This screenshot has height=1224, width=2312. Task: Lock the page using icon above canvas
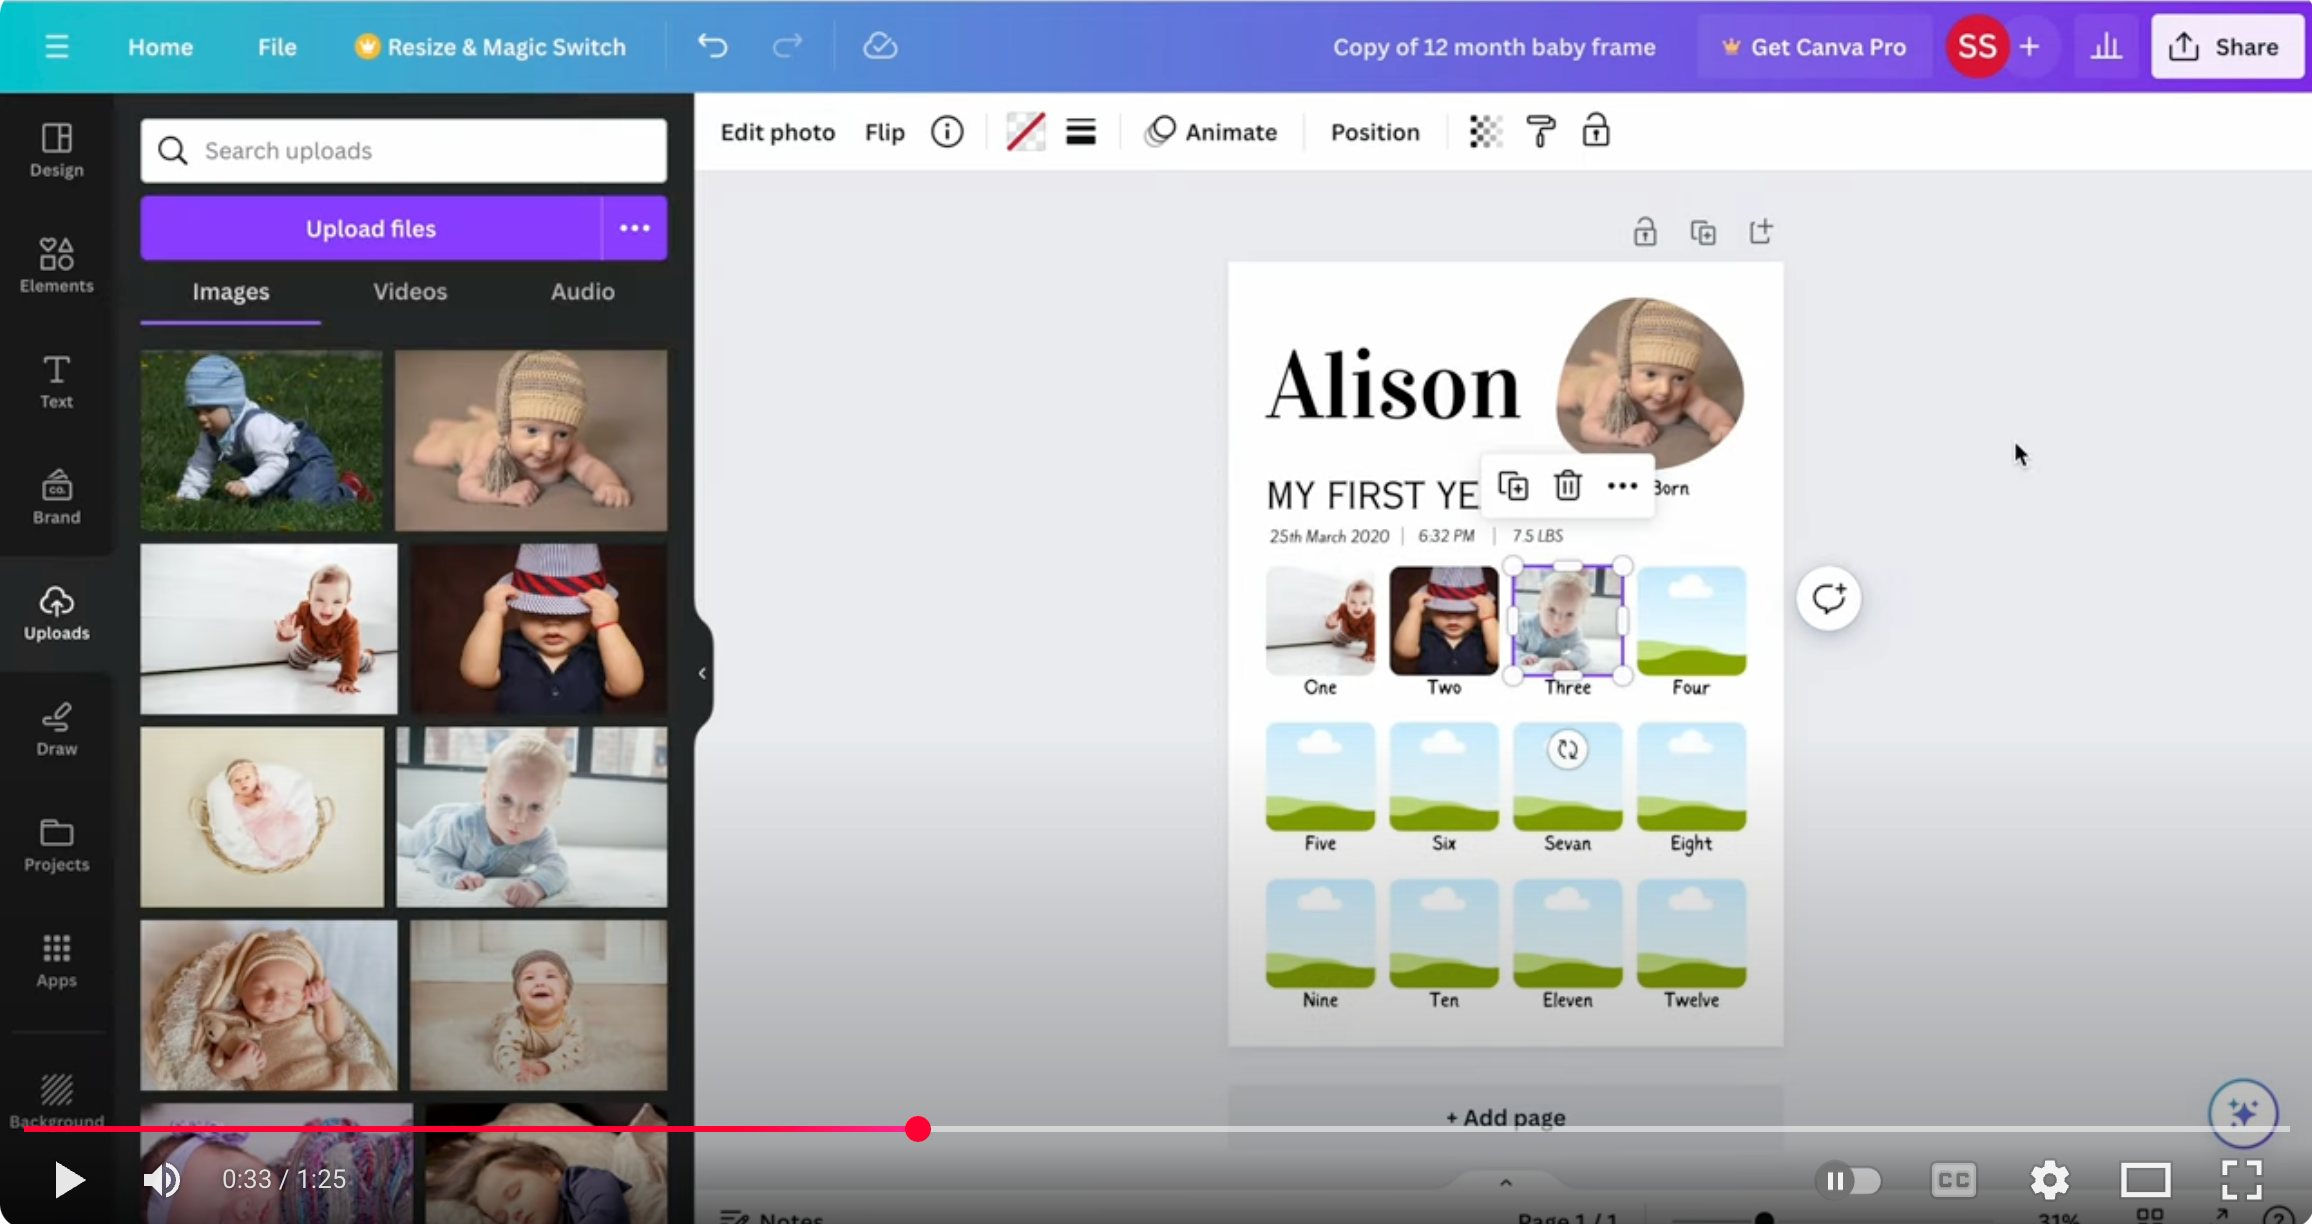(1645, 232)
